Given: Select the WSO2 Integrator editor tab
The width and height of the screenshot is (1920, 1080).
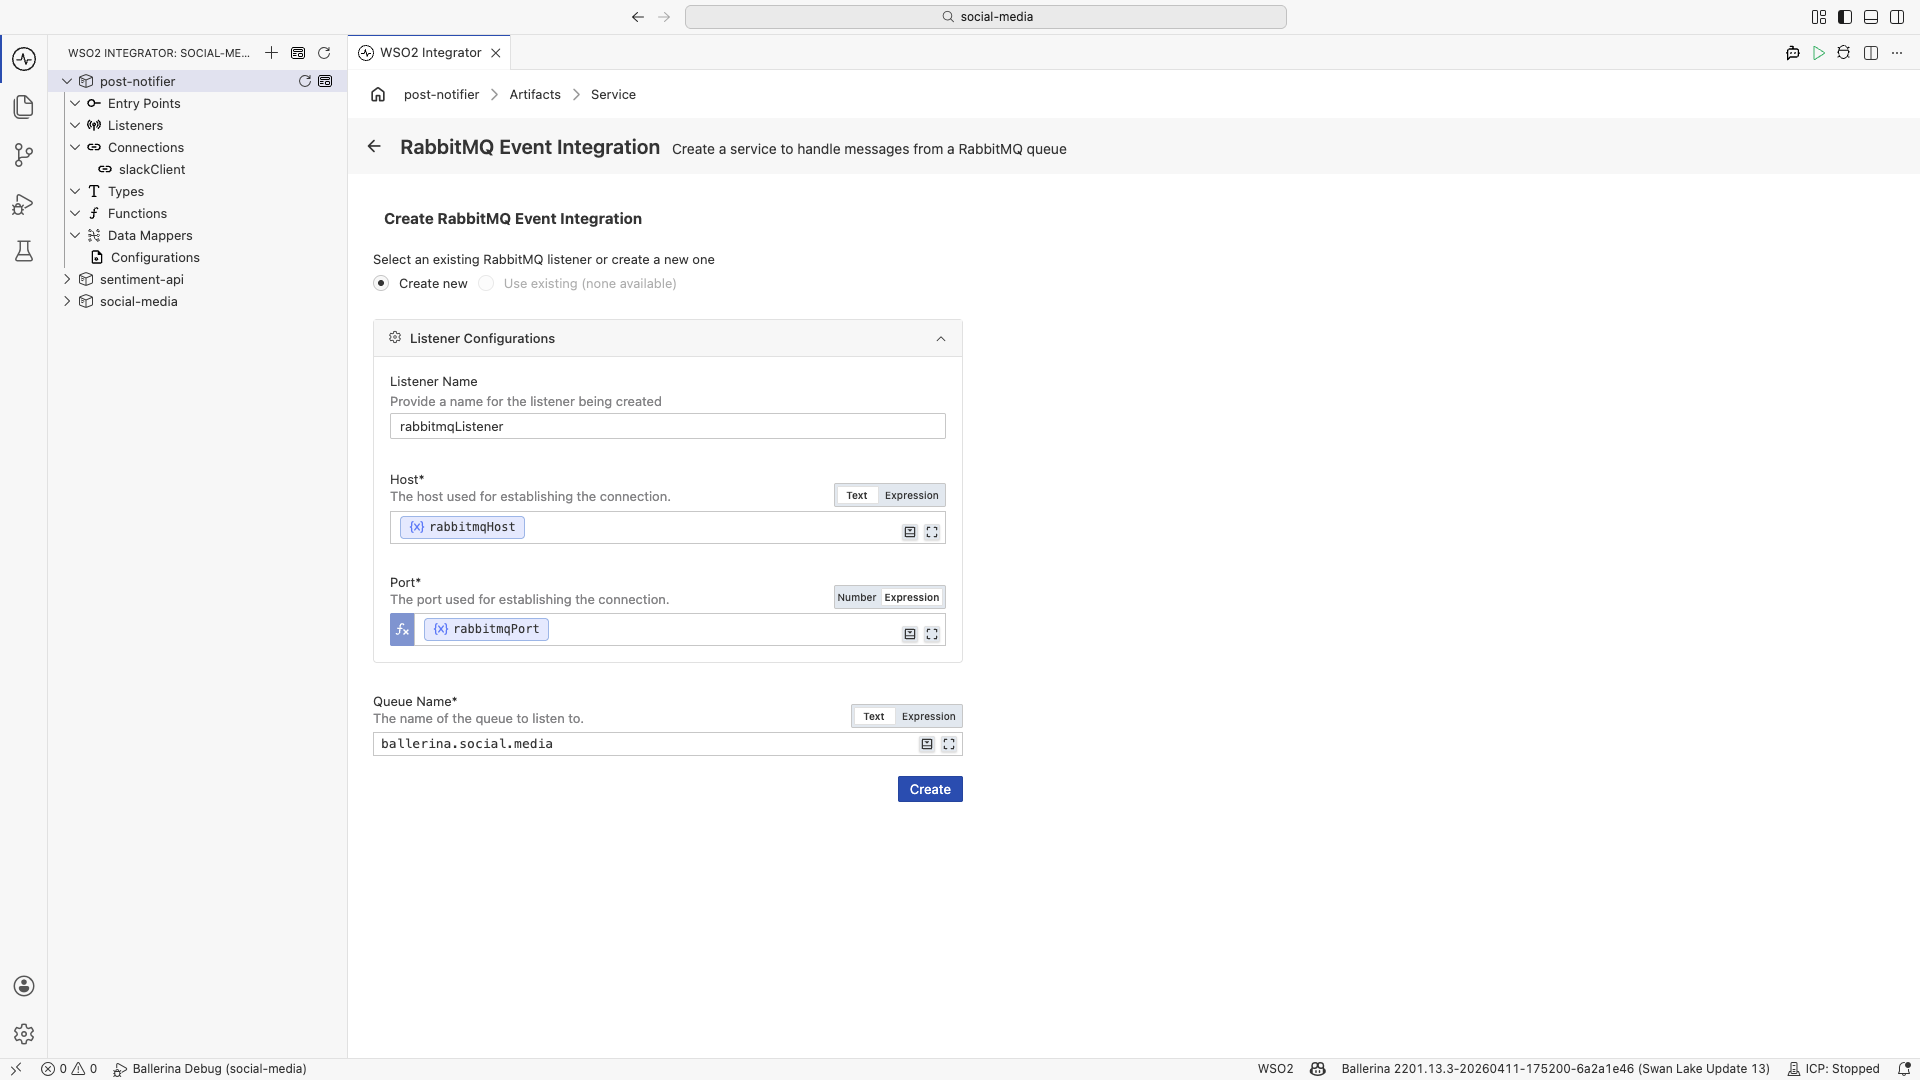Looking at the screenshot, I should click(429, 53).
